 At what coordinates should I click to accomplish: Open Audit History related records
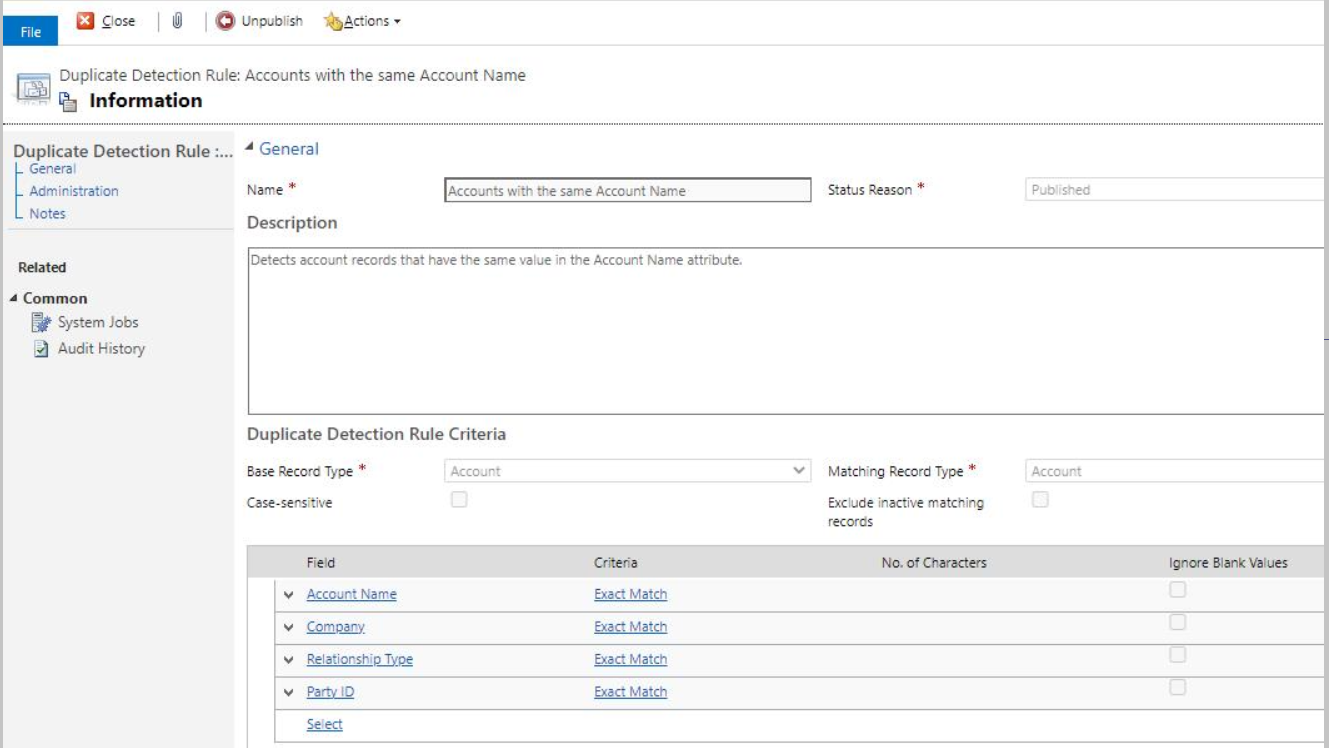click(101, 348)
